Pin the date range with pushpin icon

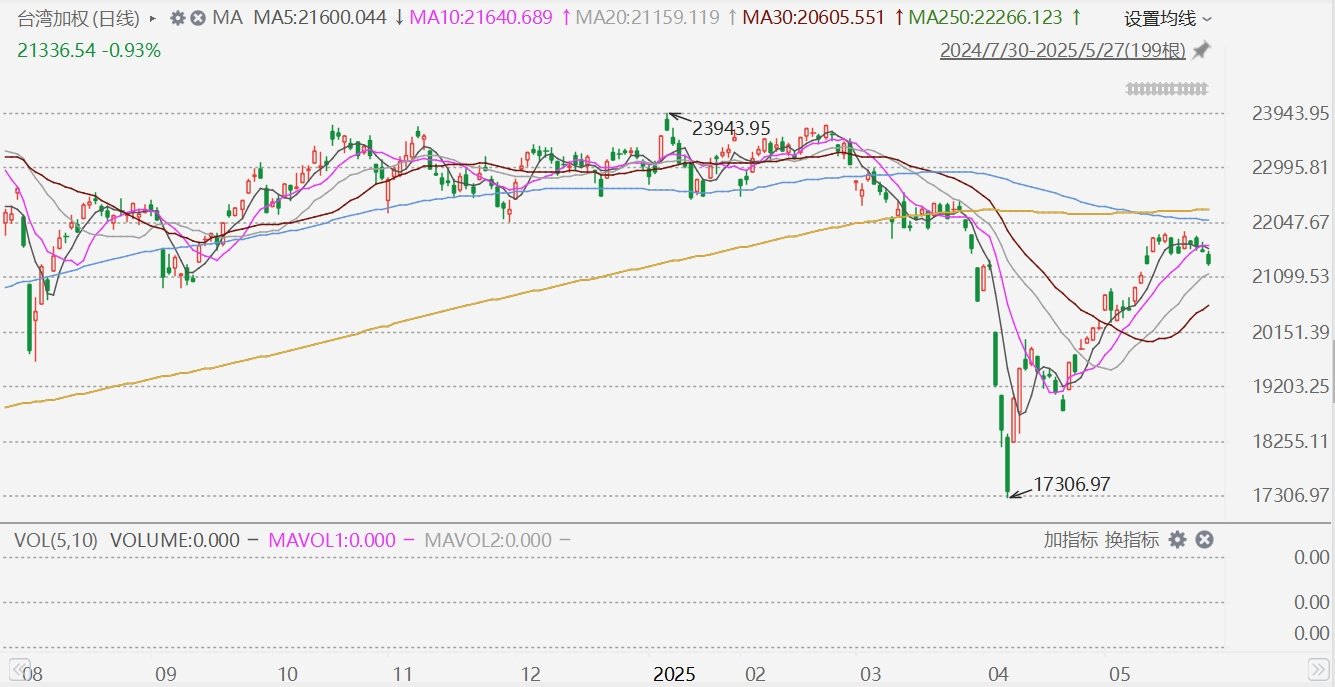click(1201, 50)
